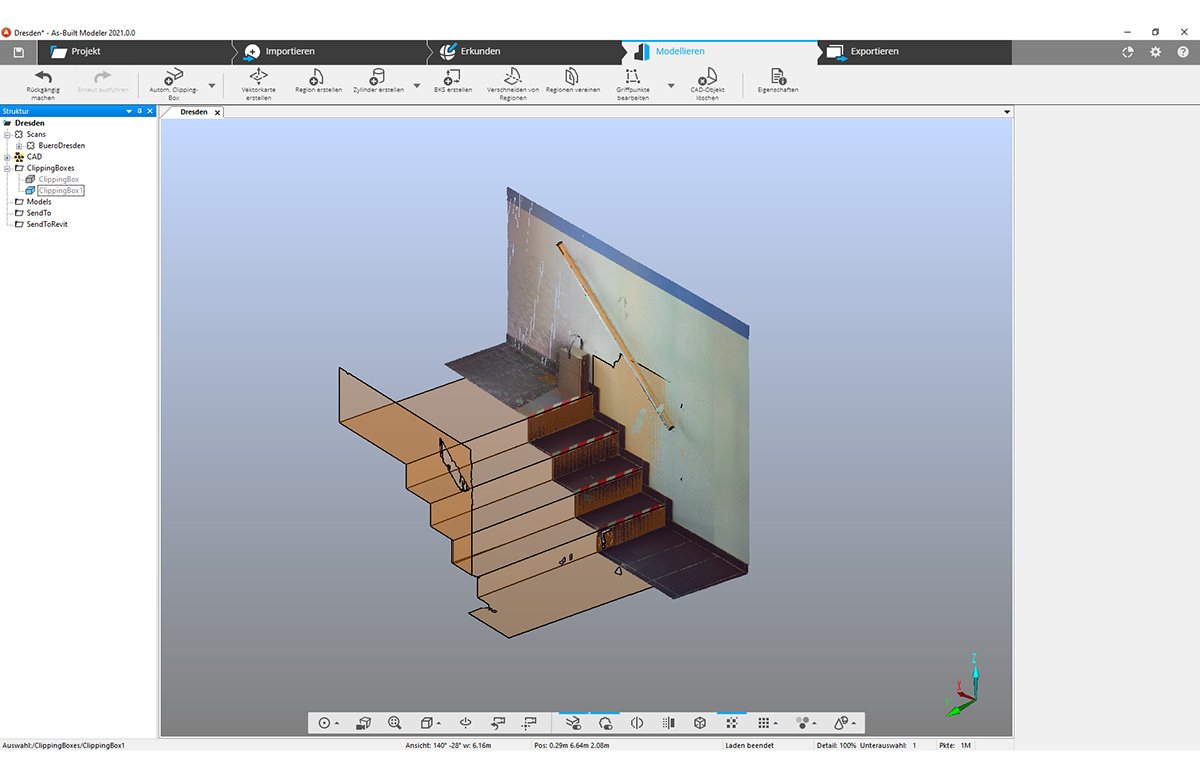Image resolution: width=1200 pixels, height=776 pixels.
Task: Open the Eigenschaften panel
Action: click(777, 80)
